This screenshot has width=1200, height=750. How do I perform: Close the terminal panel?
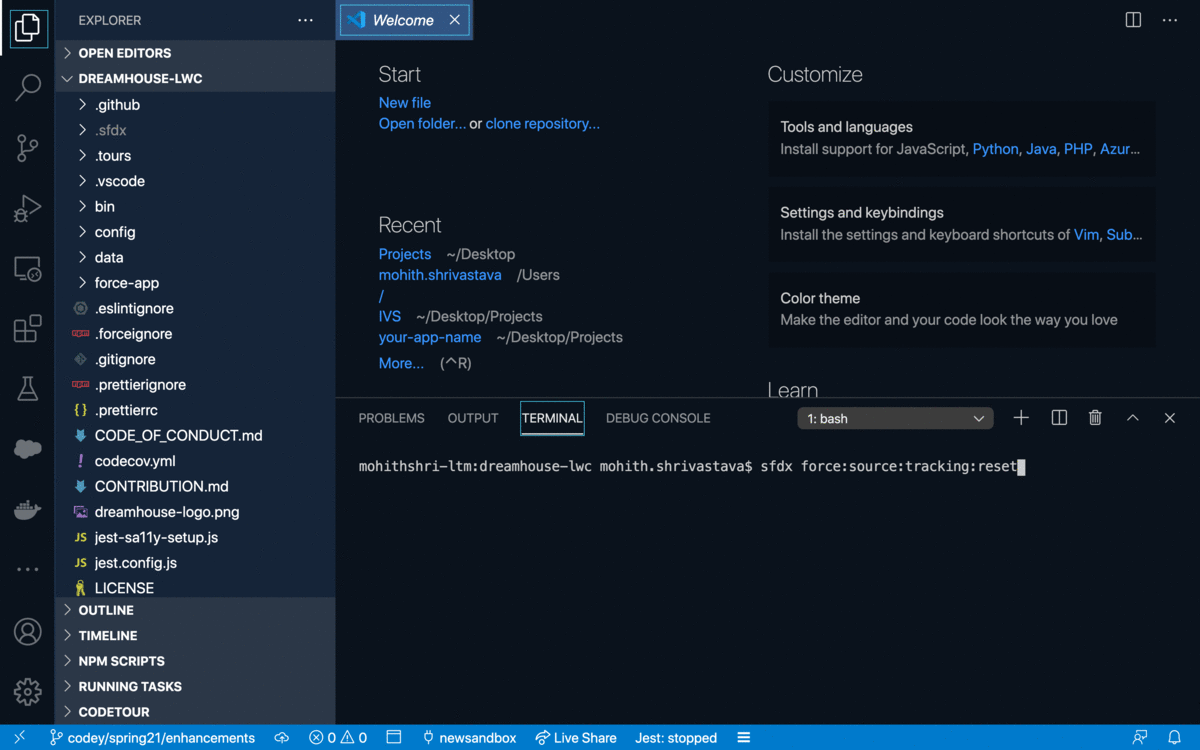click(1170, 418)
